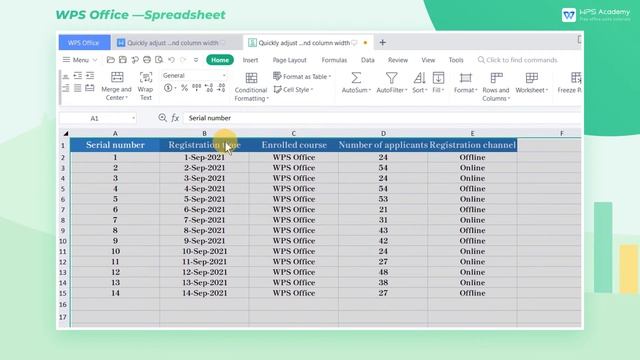Select all cells with the corner triangle
640x360 pixels.
point(65,133)
